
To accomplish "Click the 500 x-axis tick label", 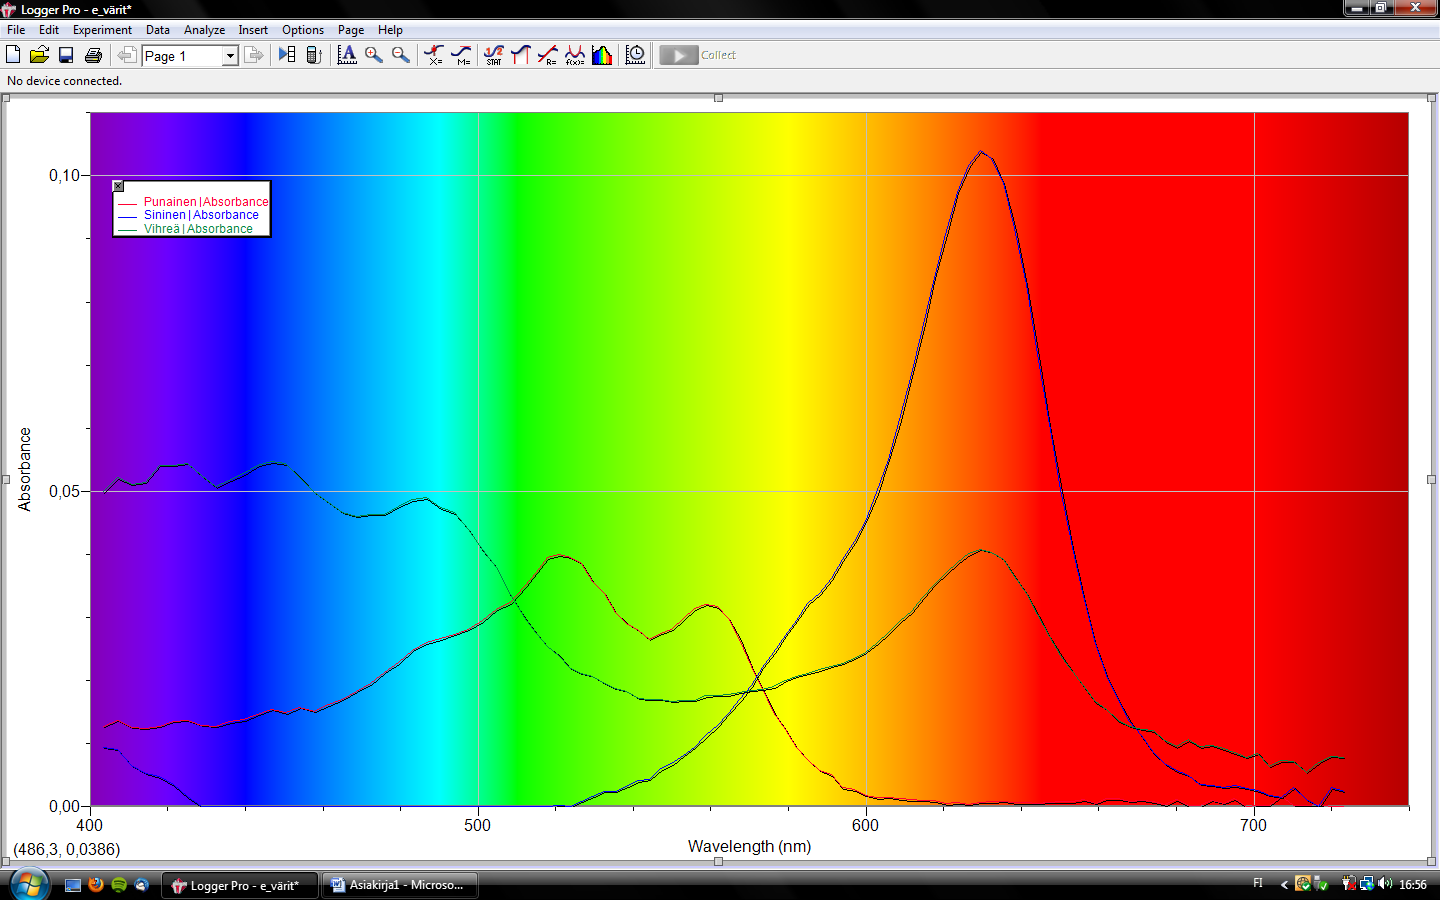I will [478, 825].
